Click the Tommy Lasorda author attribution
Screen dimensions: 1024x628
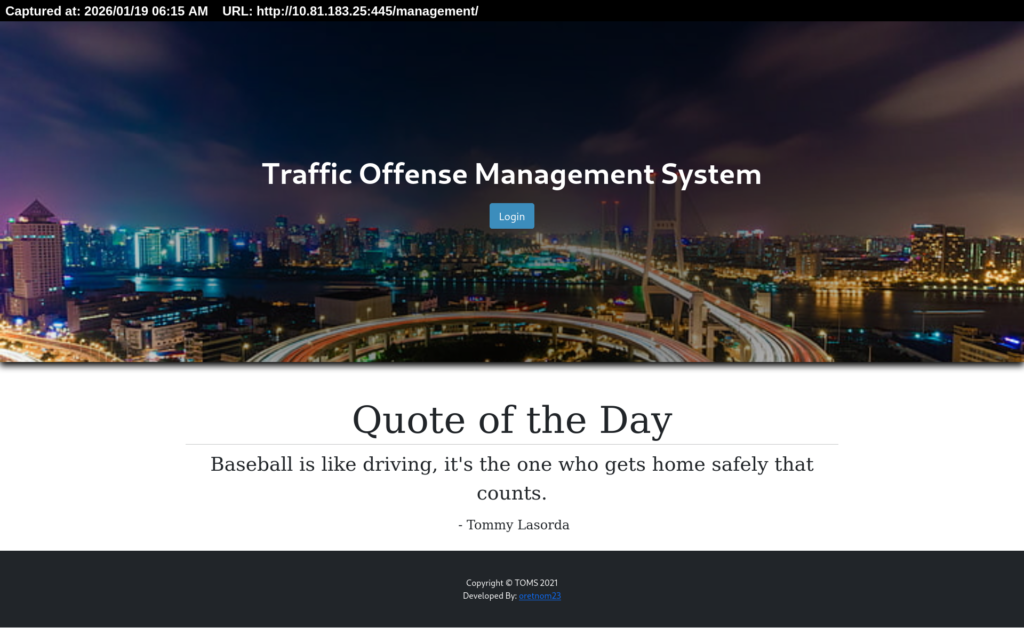tap(513, 525)
